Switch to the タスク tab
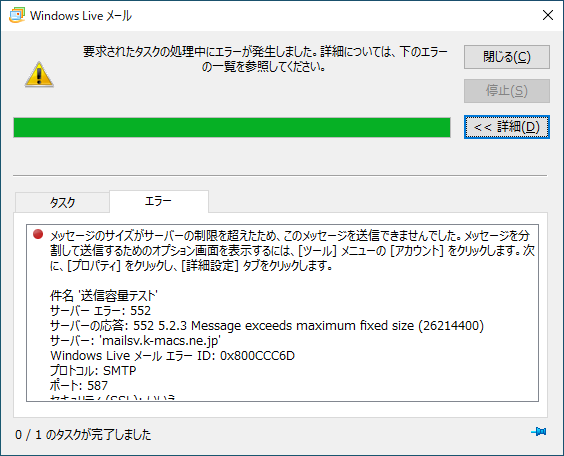Screen dimensions: 564x456 point(62,202)
